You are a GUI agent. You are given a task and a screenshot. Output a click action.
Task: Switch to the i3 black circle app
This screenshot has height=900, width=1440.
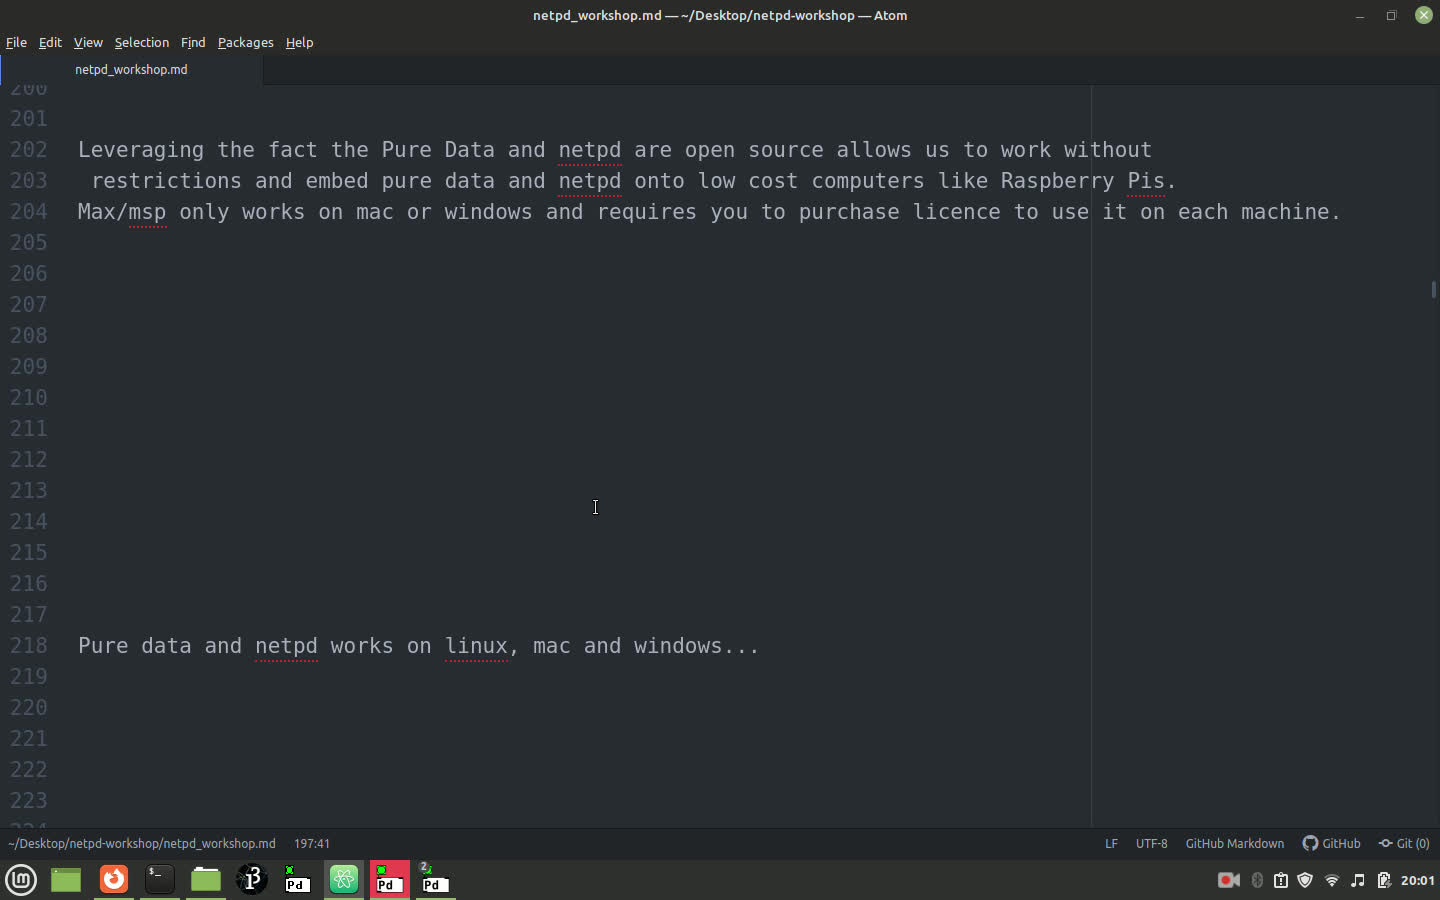(x=252, y=879)
